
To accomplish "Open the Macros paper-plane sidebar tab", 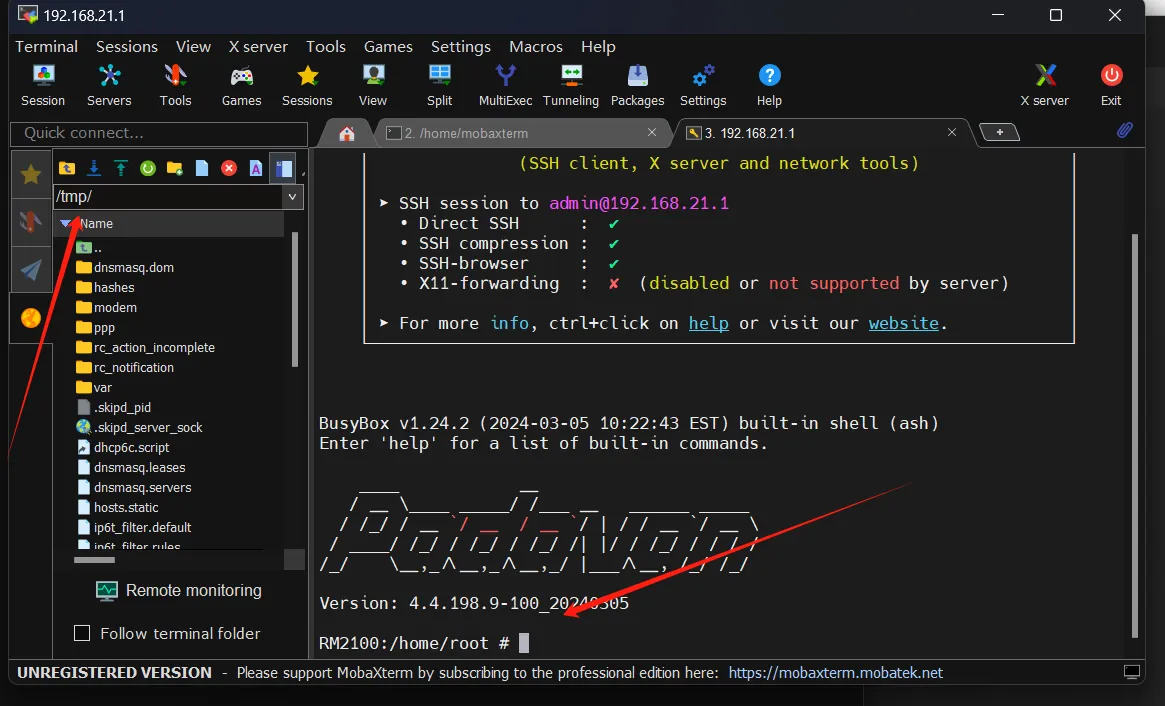I will [x=31, y=269].
